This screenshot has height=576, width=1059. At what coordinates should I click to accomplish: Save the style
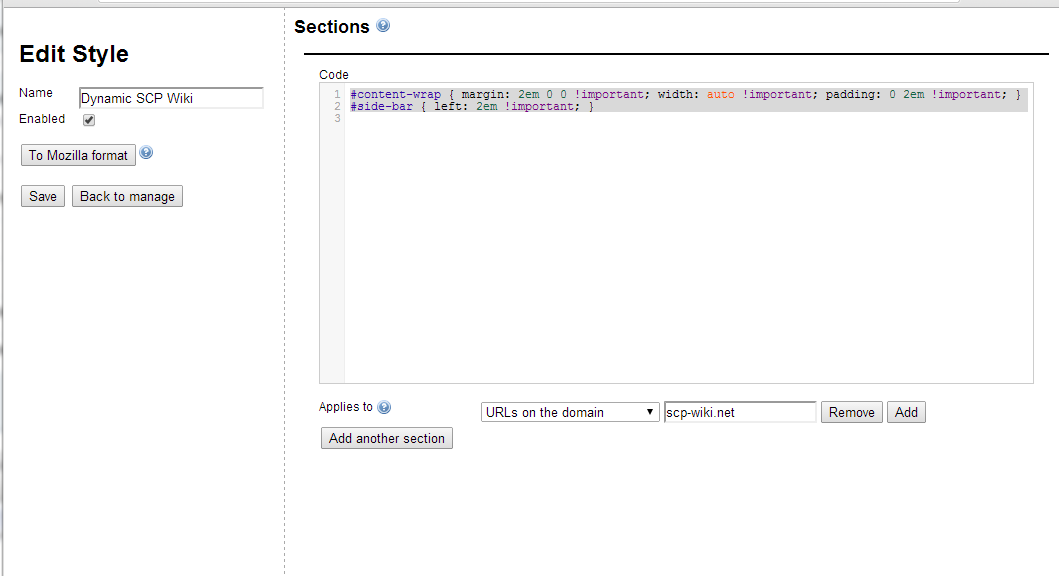[x=43, y=196]
